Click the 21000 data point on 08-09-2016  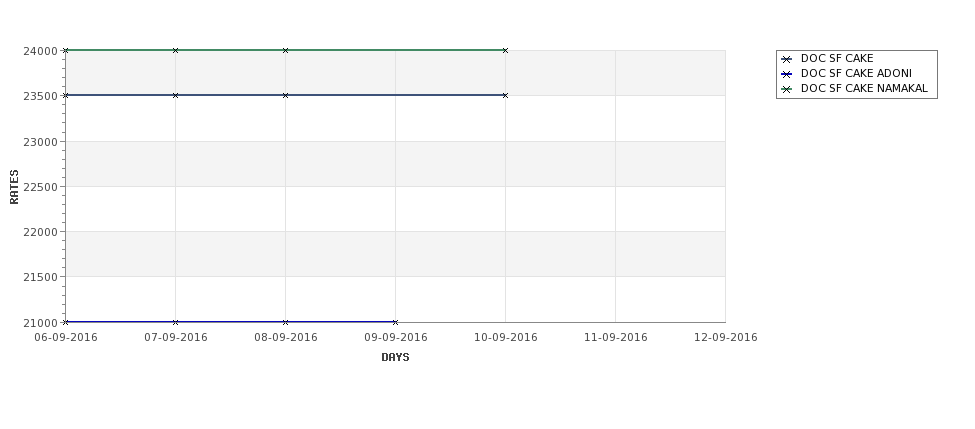coord(285,322)
